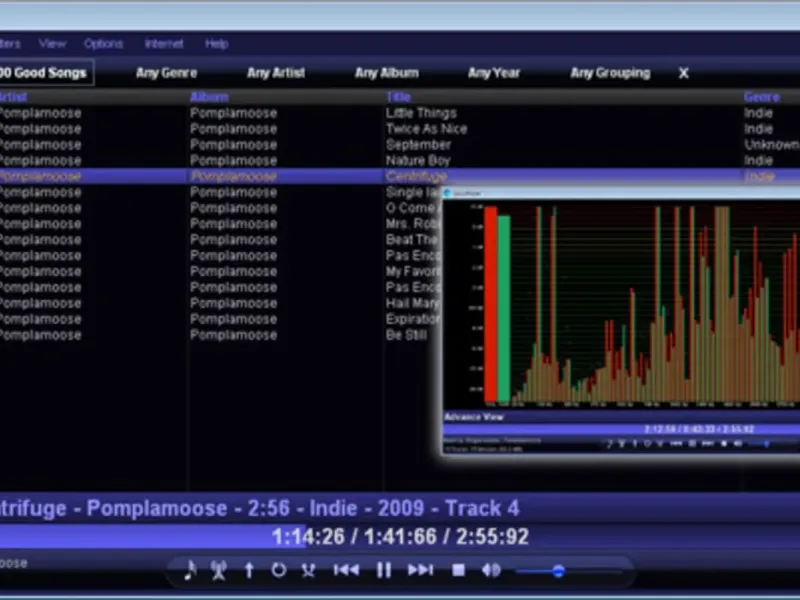
Task: Open the View menu
Action: [52, 44]
